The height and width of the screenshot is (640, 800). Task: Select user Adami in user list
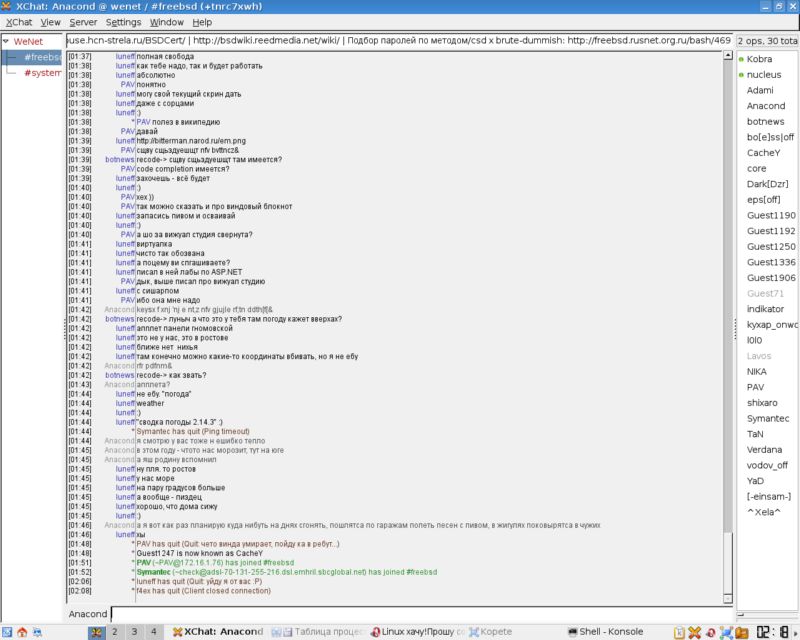click(760, 91)
